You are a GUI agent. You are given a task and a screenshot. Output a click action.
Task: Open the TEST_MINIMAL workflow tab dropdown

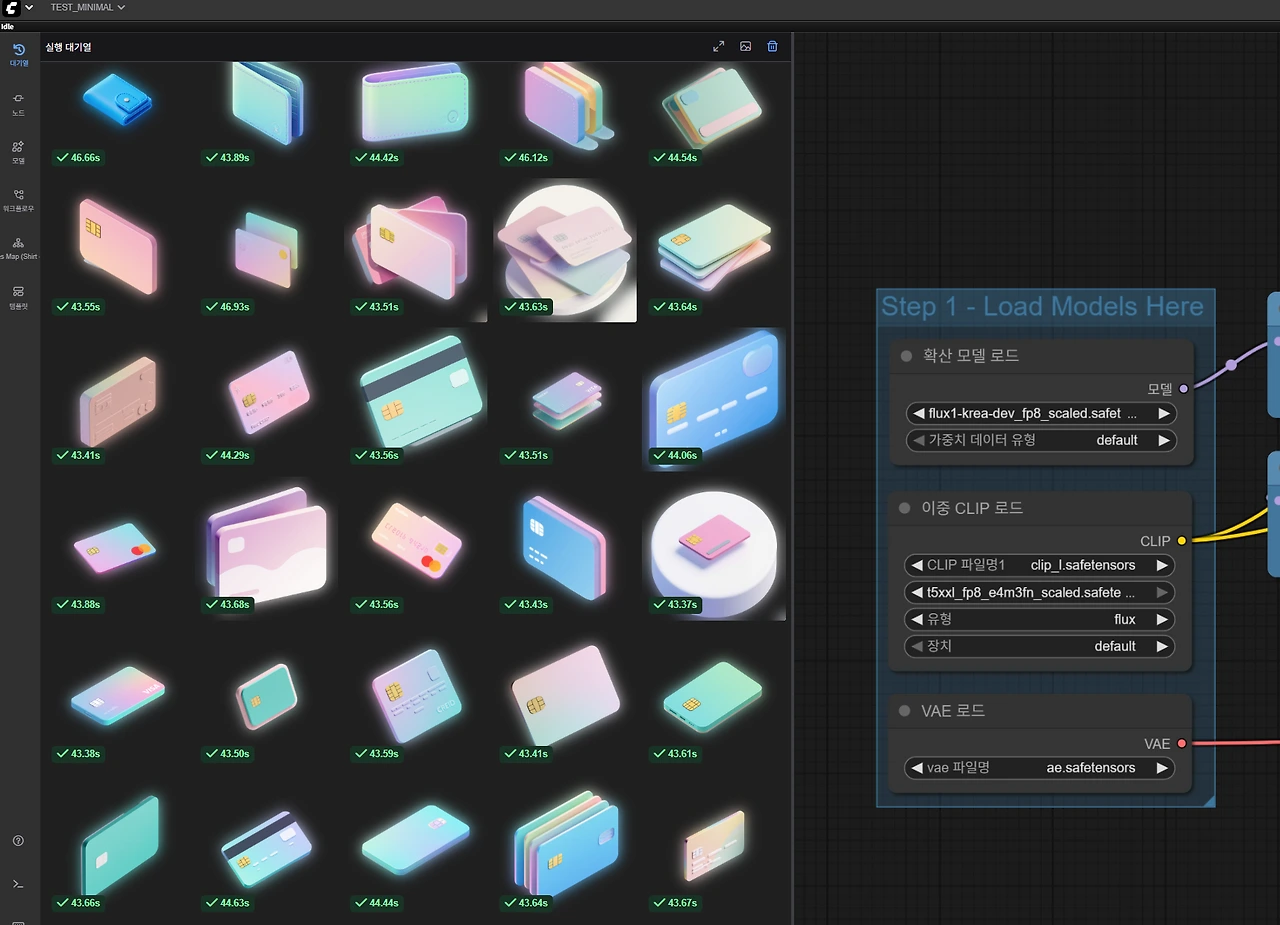click(88, 7)
